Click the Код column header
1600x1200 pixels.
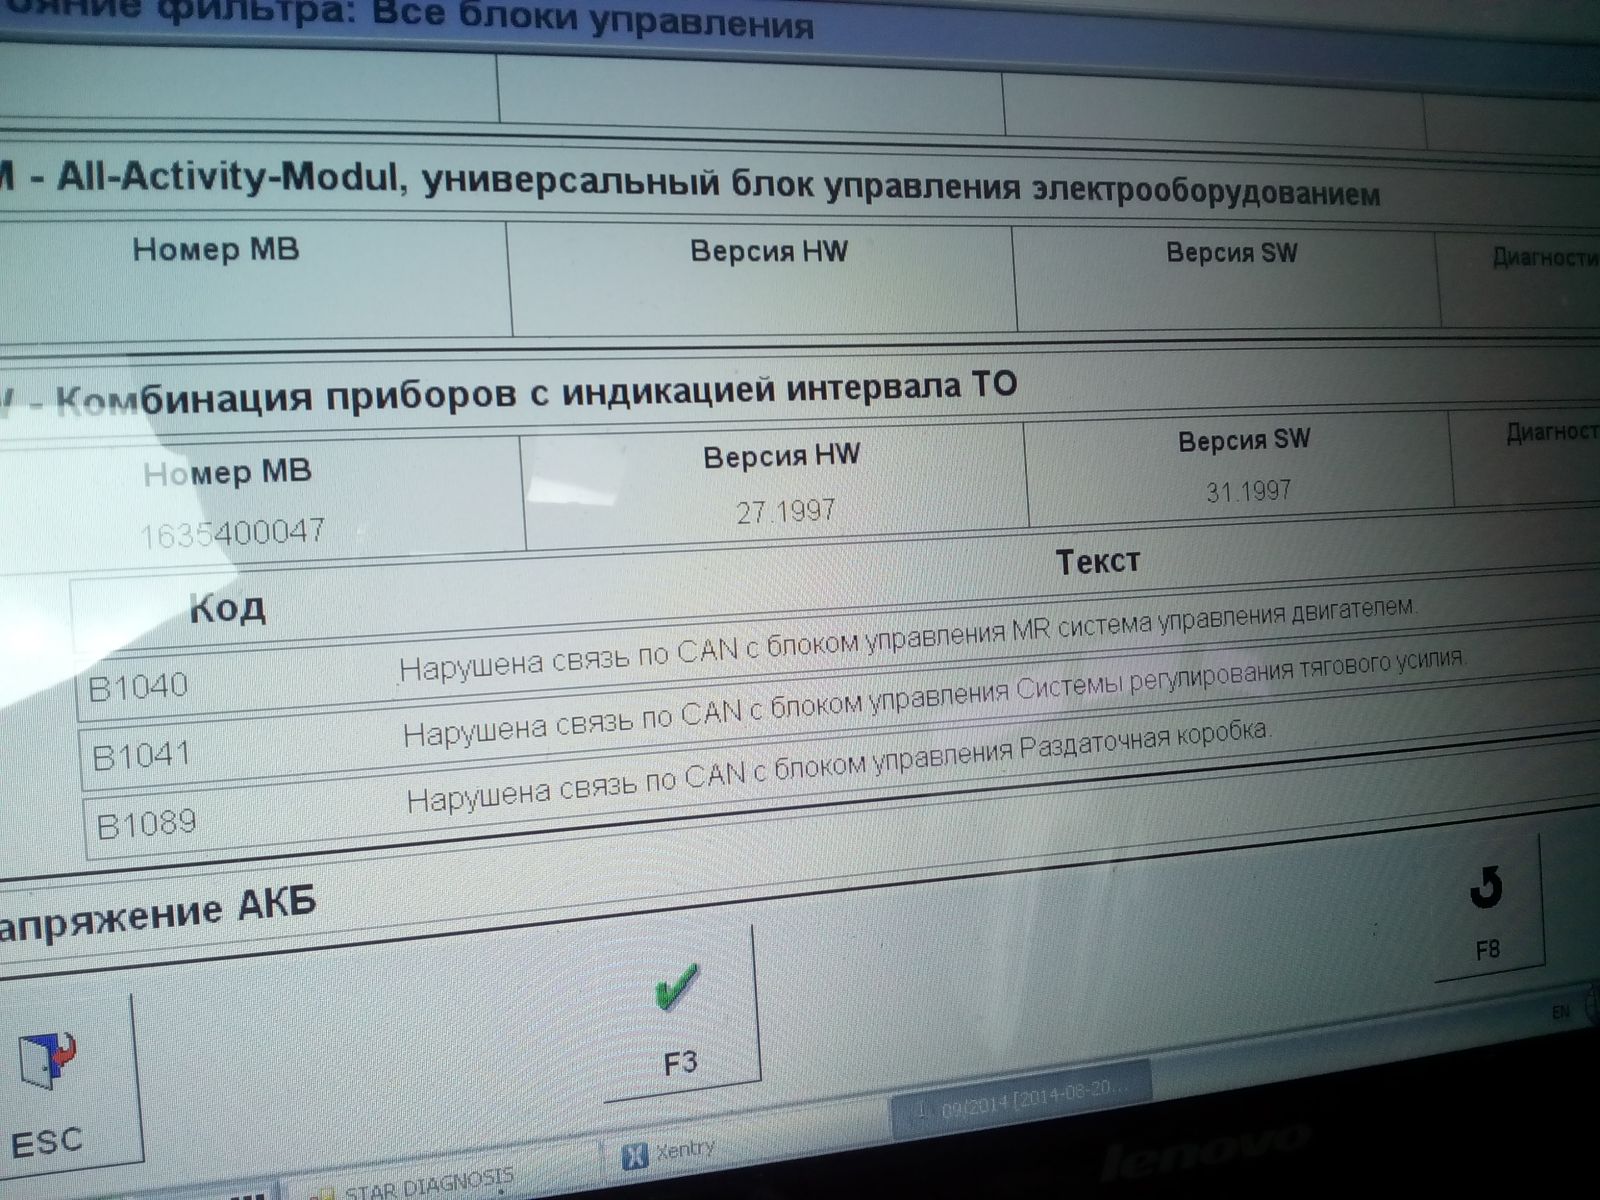tap(227, 607)
